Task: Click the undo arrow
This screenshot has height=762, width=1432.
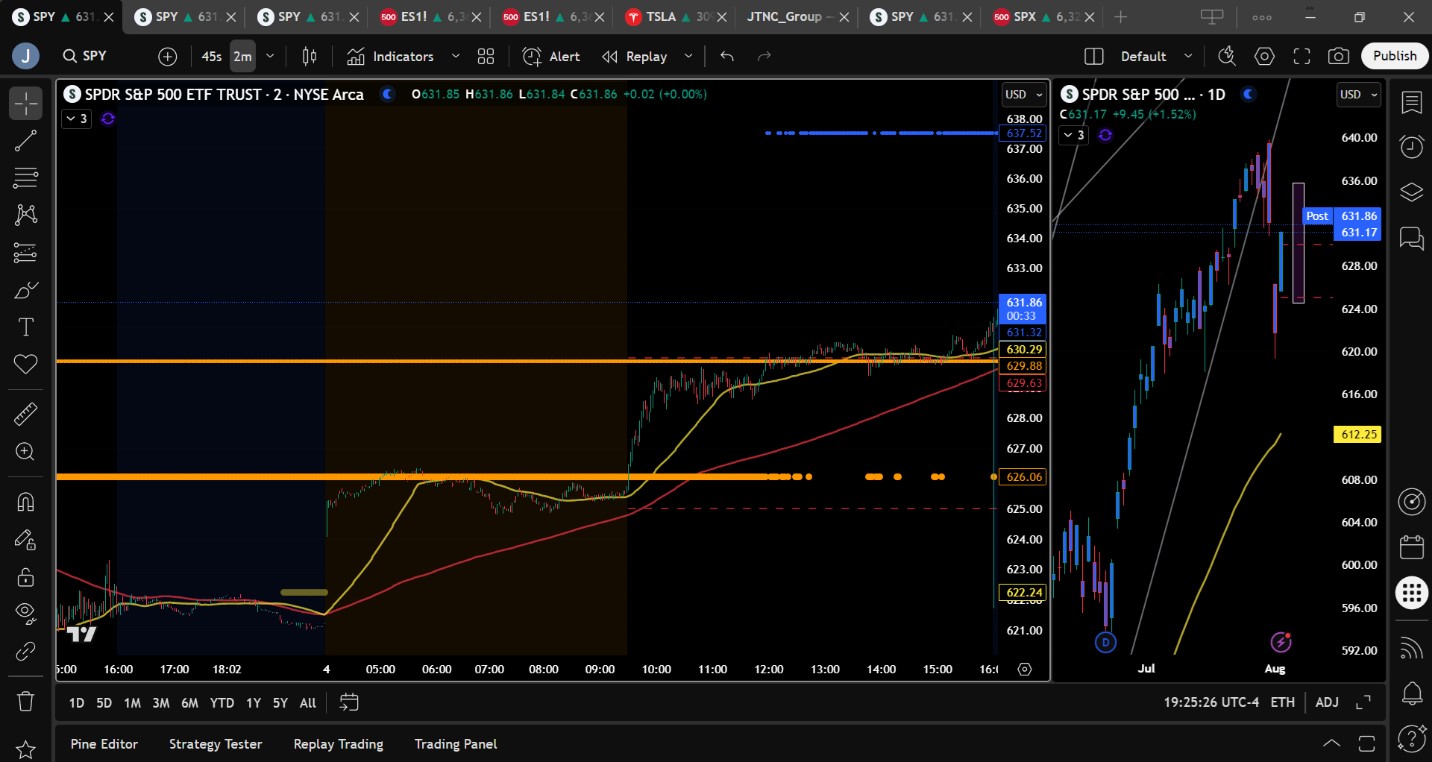Action: (x=727, y=57)
